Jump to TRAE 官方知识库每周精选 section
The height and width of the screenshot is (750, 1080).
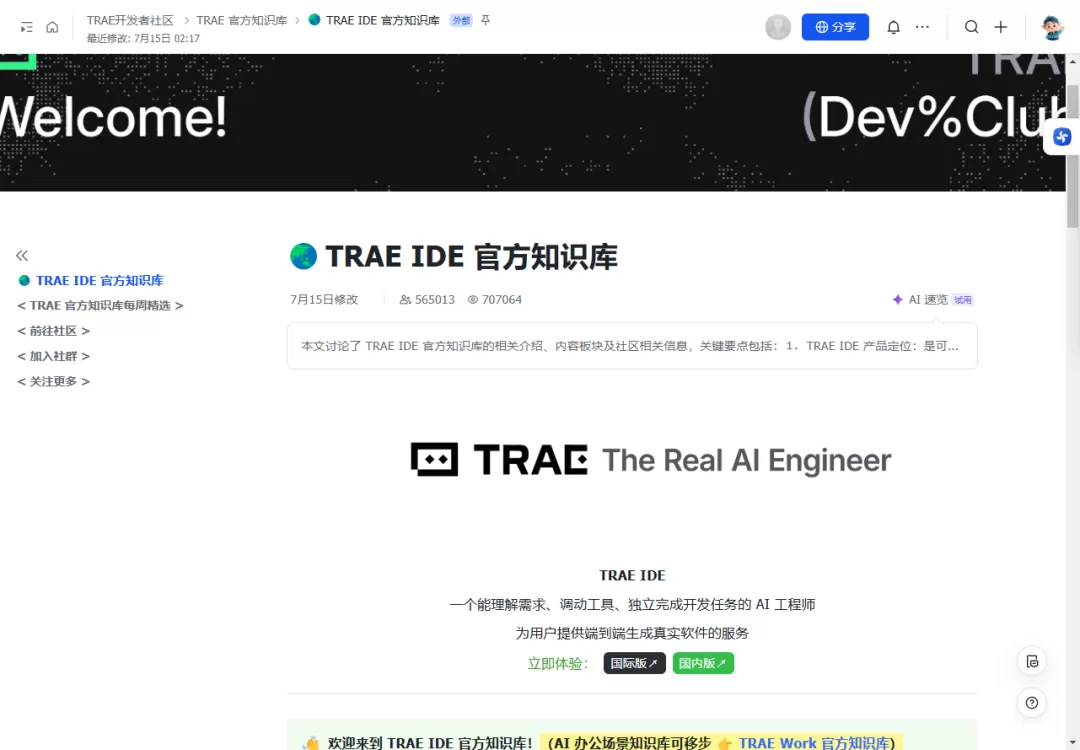pos(101,305)
